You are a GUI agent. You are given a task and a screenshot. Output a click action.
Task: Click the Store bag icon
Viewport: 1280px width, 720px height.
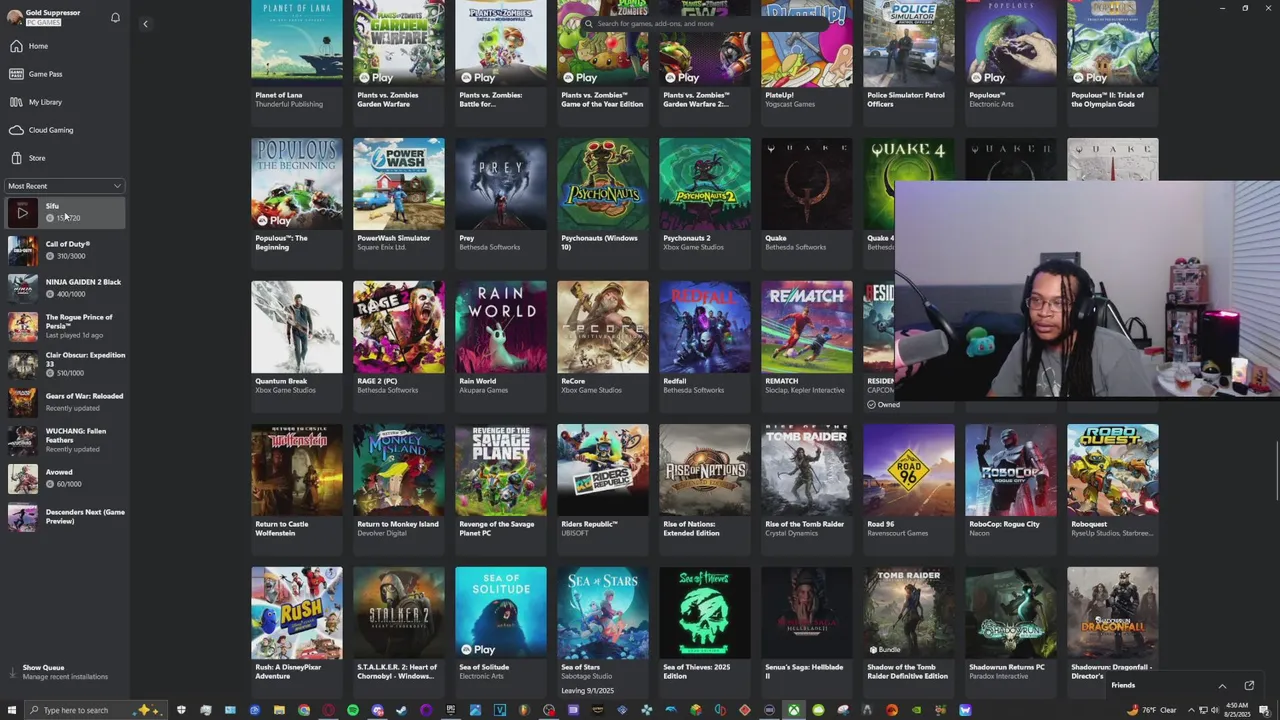tap(16, 158)
